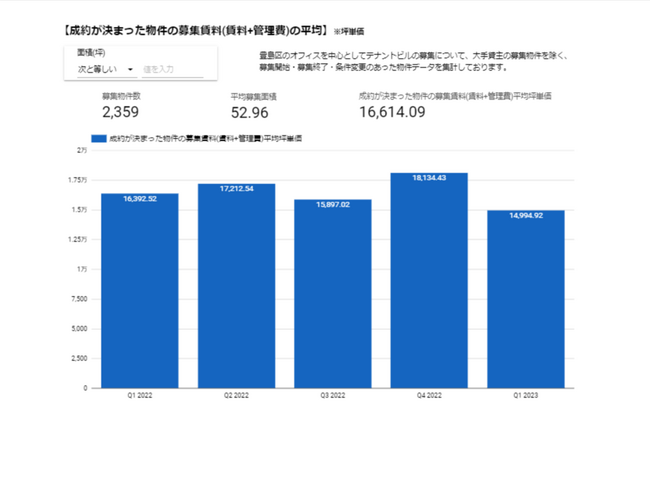Click the Q1 2022 x-axis label
The image size is (650, 489).
click(x=139, y=396)
